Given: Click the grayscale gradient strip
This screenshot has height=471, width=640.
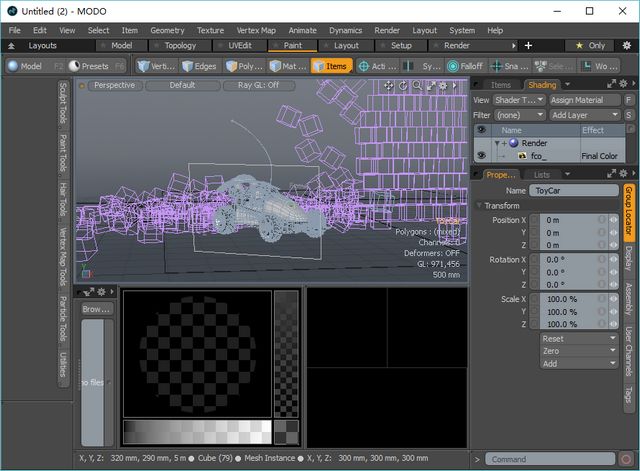Looking at the screenshot, I should (196, 431).
